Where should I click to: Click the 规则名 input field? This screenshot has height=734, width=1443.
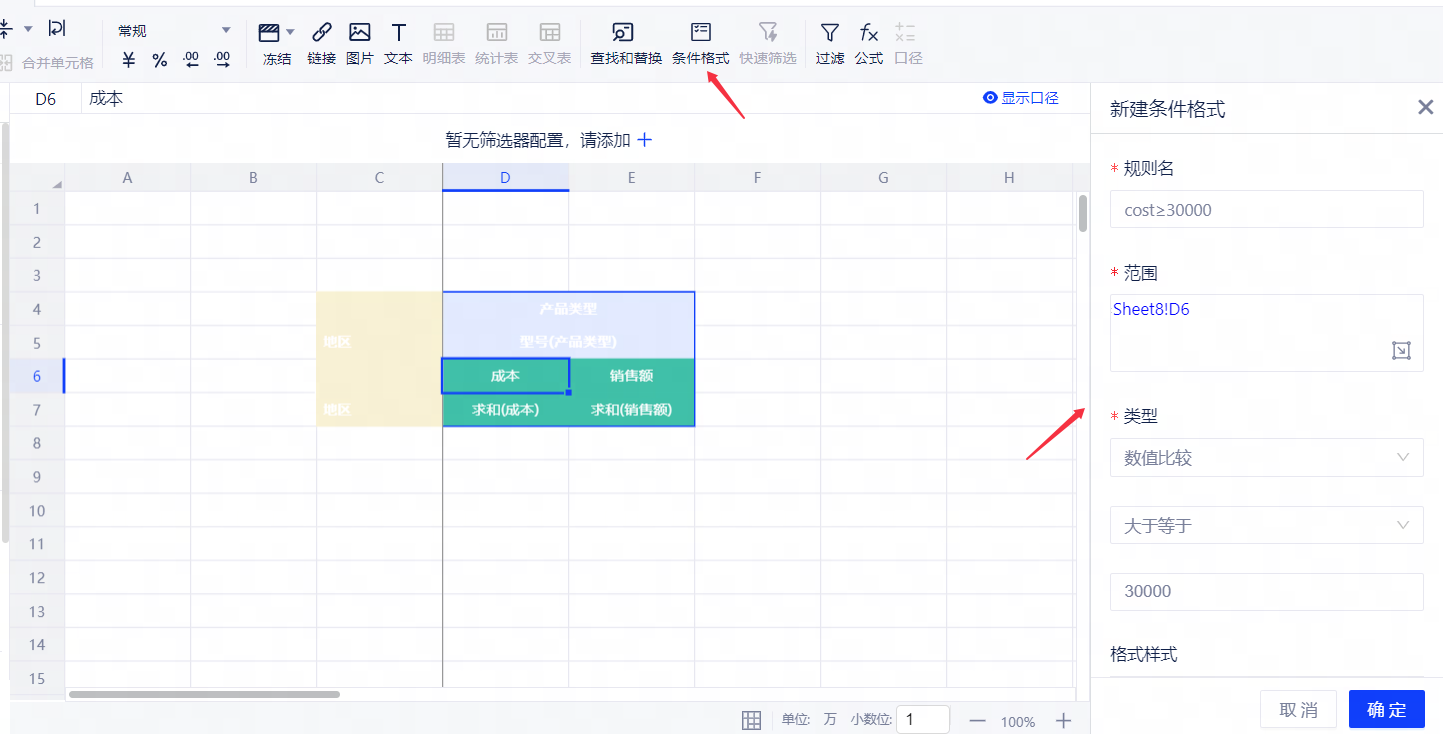point(1266,210)
